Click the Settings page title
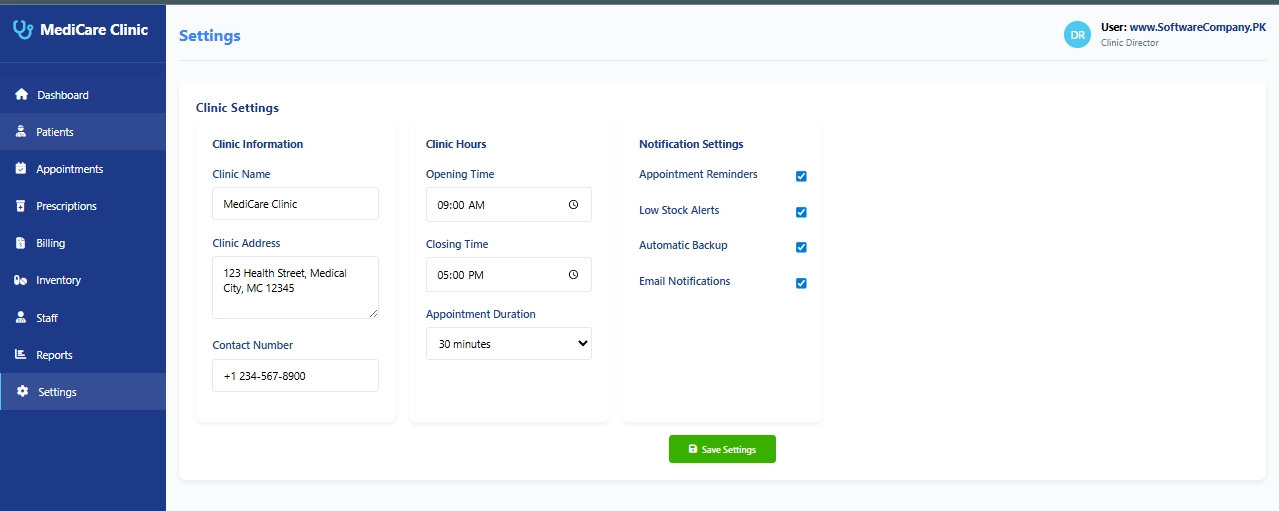The height and width of the screenshot is (511, 1279). pos(210,36)
